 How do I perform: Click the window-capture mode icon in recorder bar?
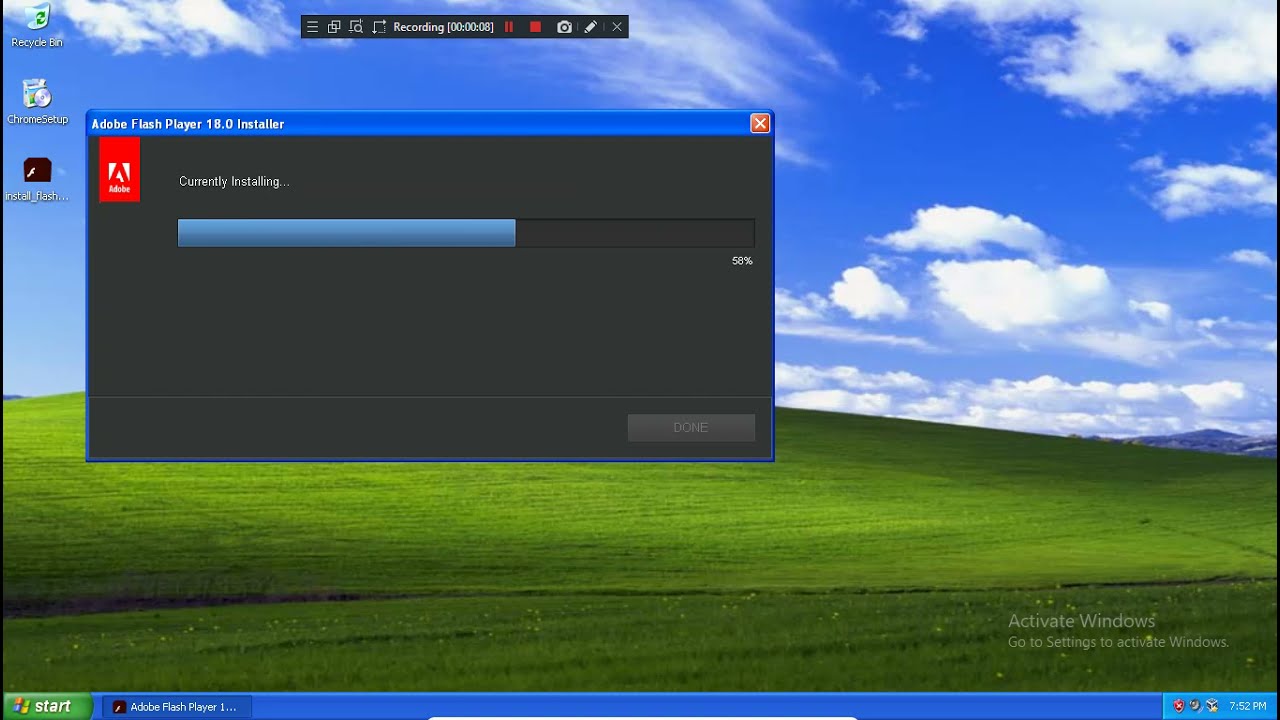click(334, 27)
